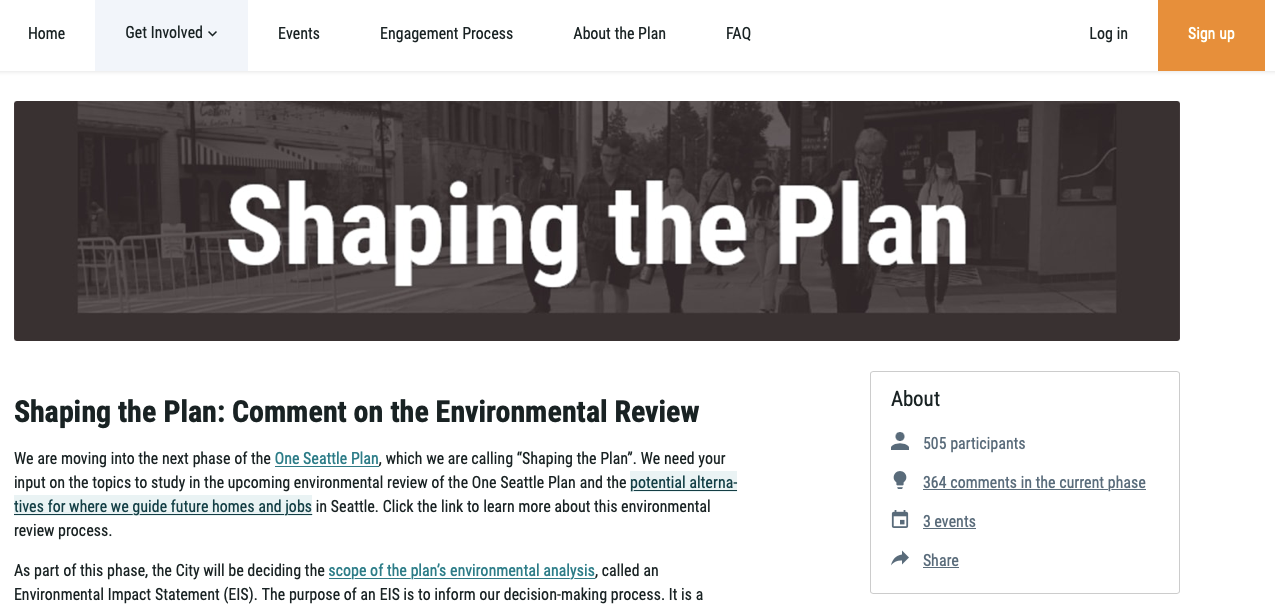Open the 3 events link

pyautogui.click(x=949, y=522)
